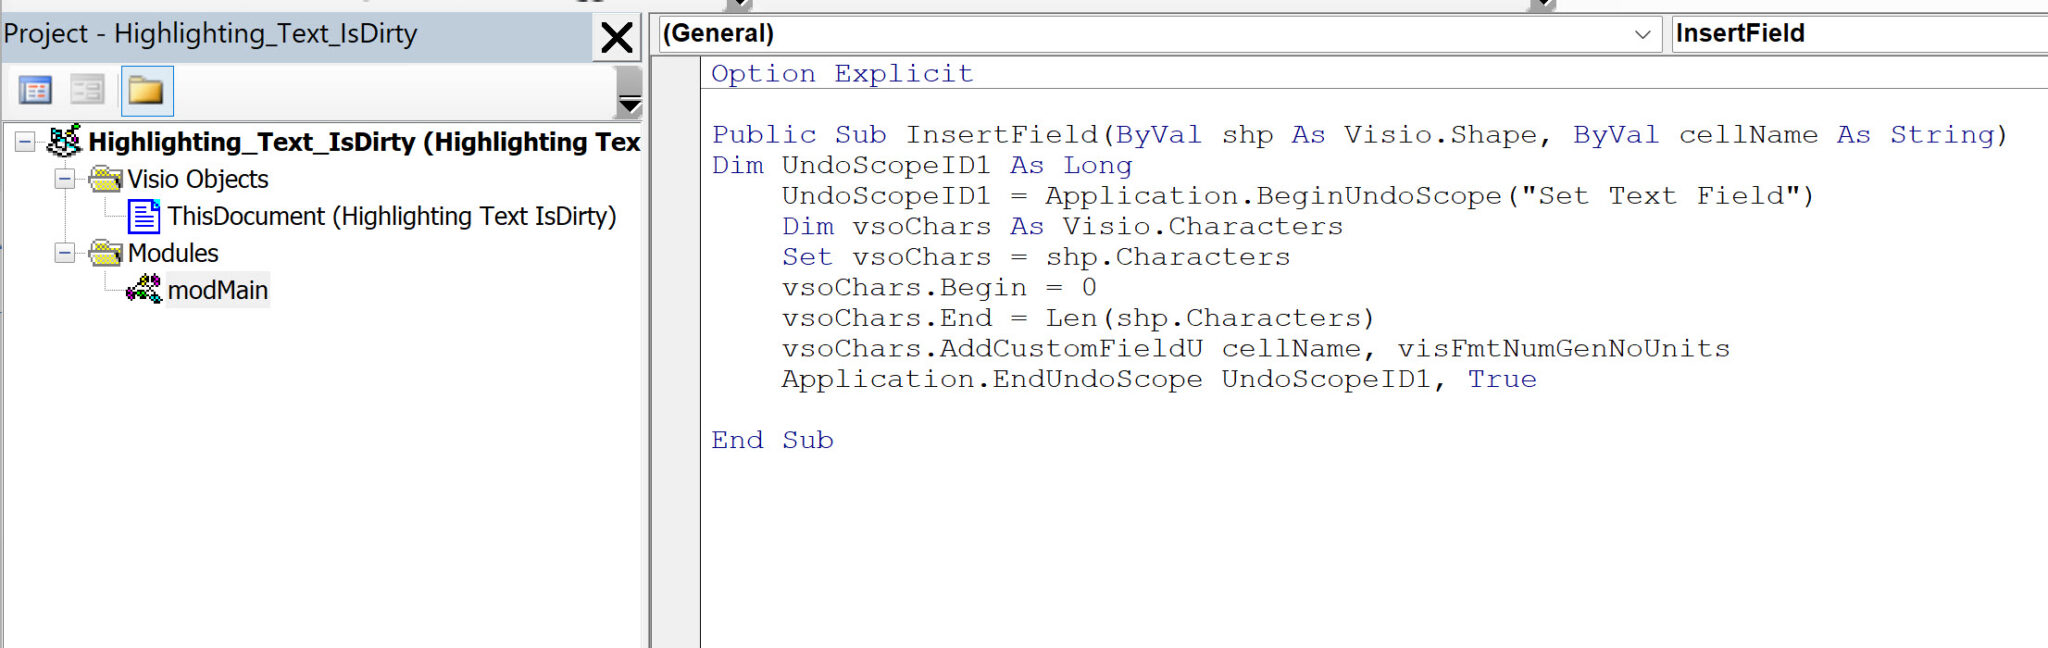Select the View Code icon
This screenshot has height=648, width=2048.
click(37, 90)
